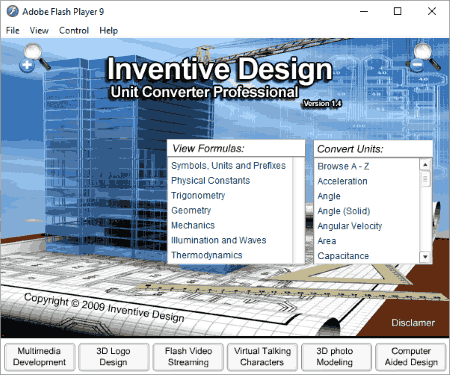Open Physical Constants formulas

click(210, 181)
